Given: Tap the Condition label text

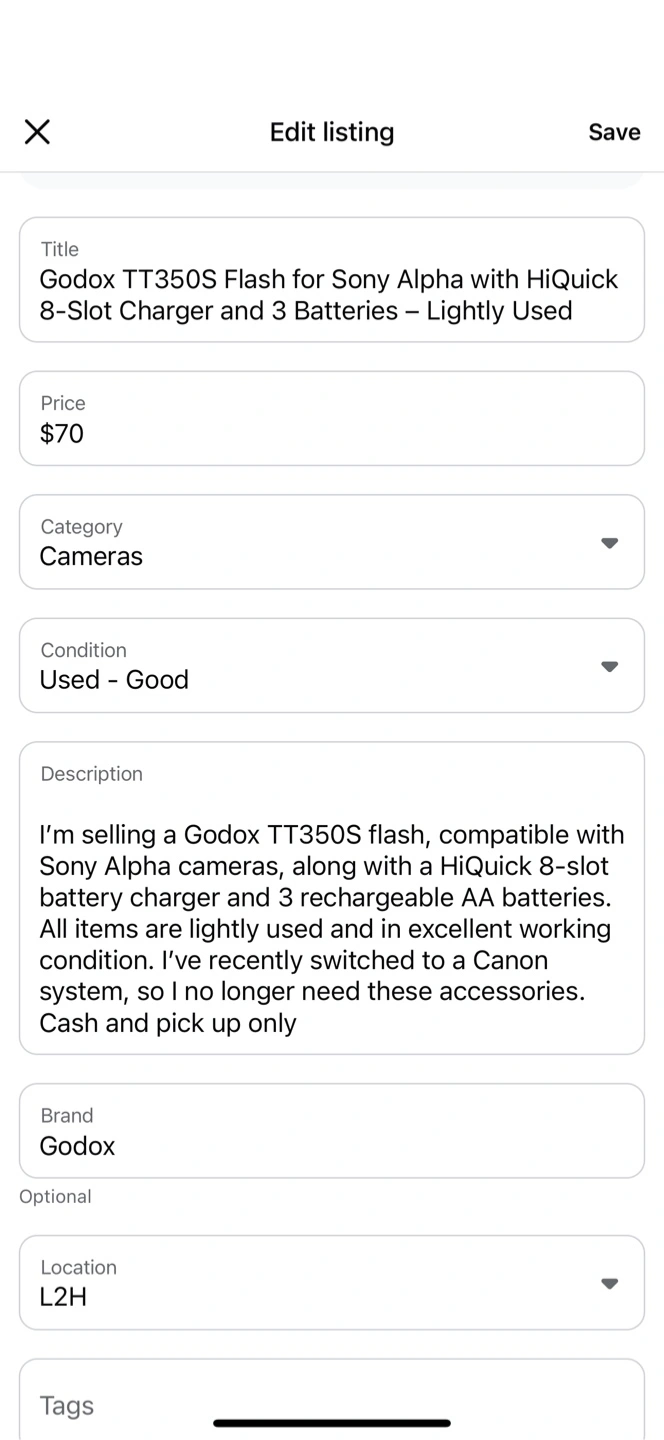Looking at the screenshot, I should click(x=83, y=650).
